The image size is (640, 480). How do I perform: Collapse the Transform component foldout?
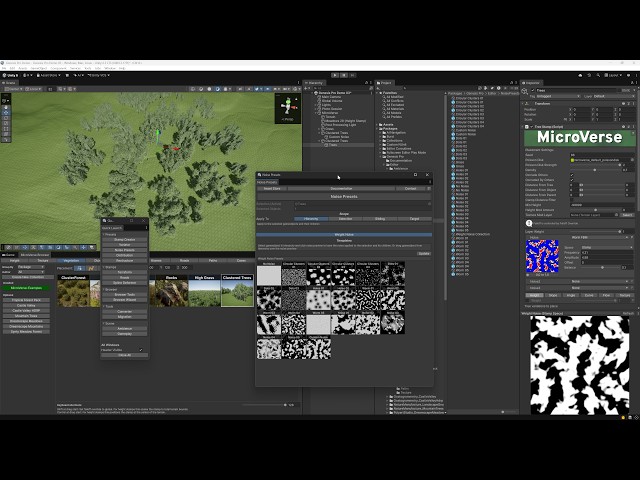tap(523, 104)
